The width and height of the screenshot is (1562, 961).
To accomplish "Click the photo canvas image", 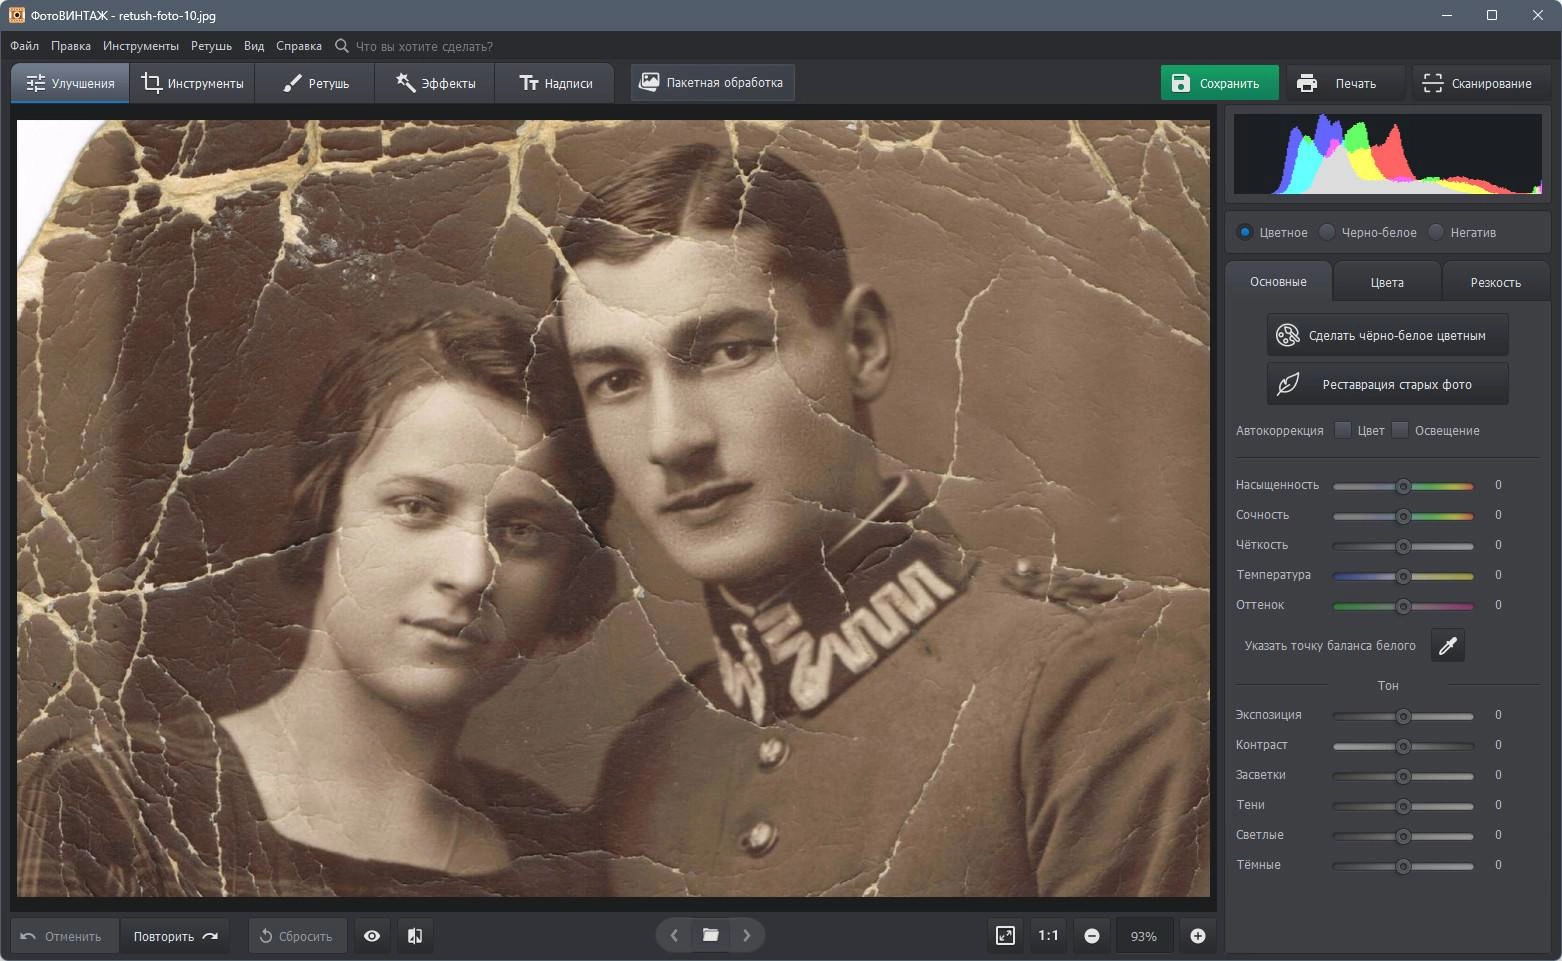I will click(x=613, y=508).
